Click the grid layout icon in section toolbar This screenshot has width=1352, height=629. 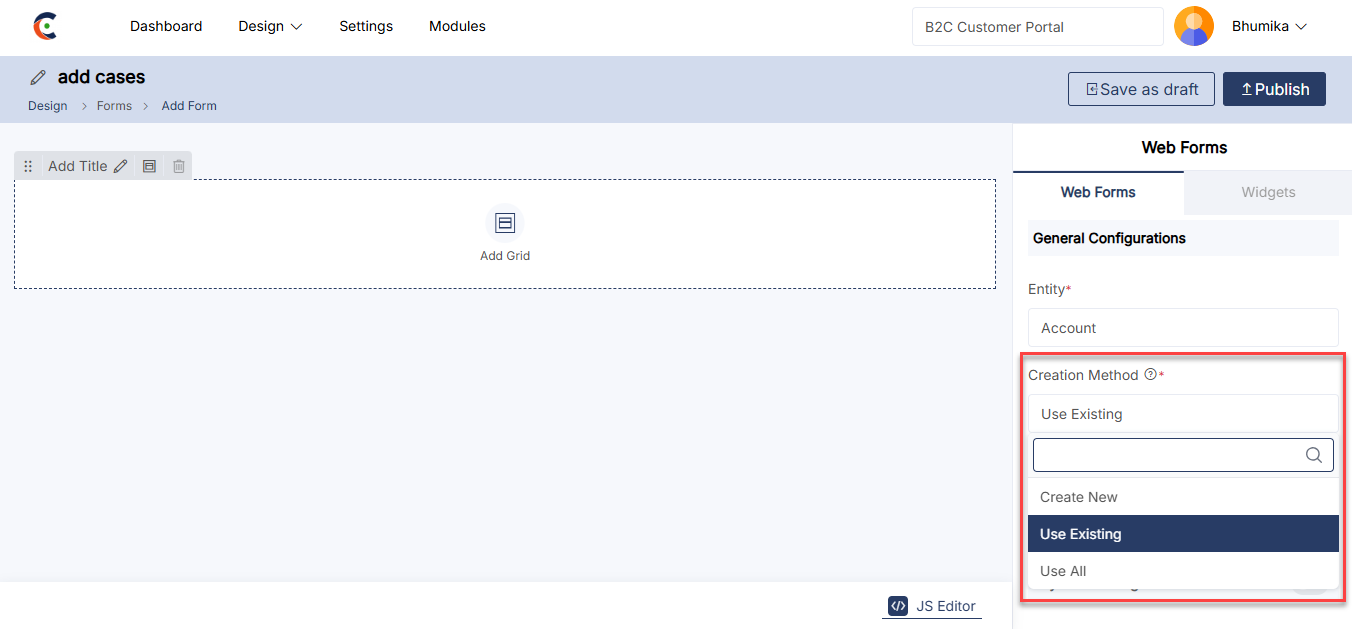pyautogui.click(x=149, y=167)
